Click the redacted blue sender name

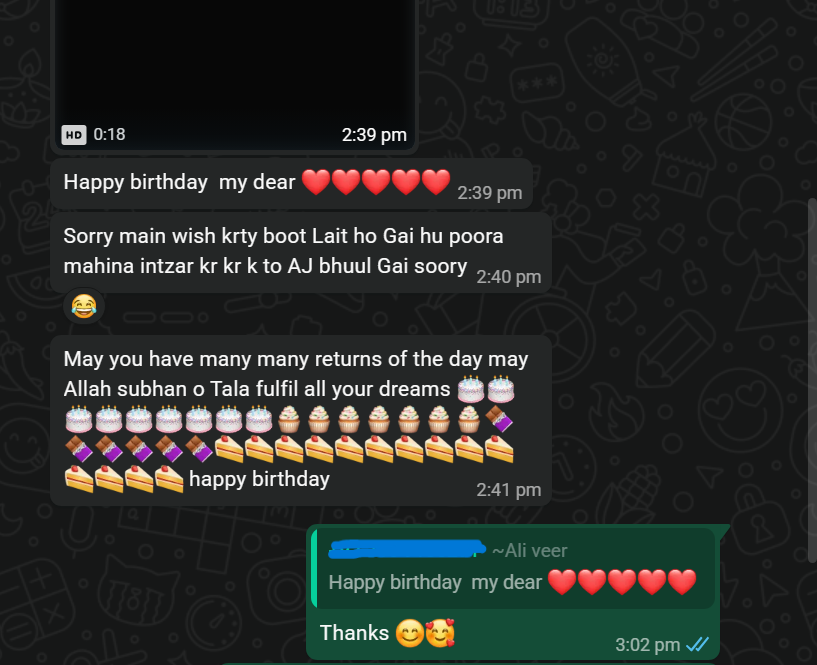coord(407,549)
